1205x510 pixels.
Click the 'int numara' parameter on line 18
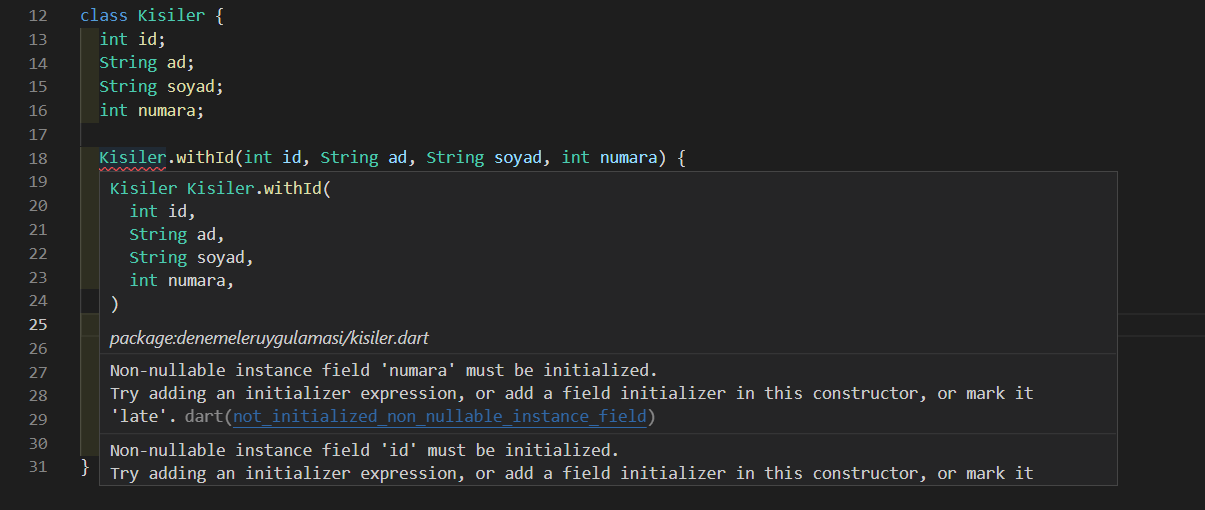coord(609,158)
